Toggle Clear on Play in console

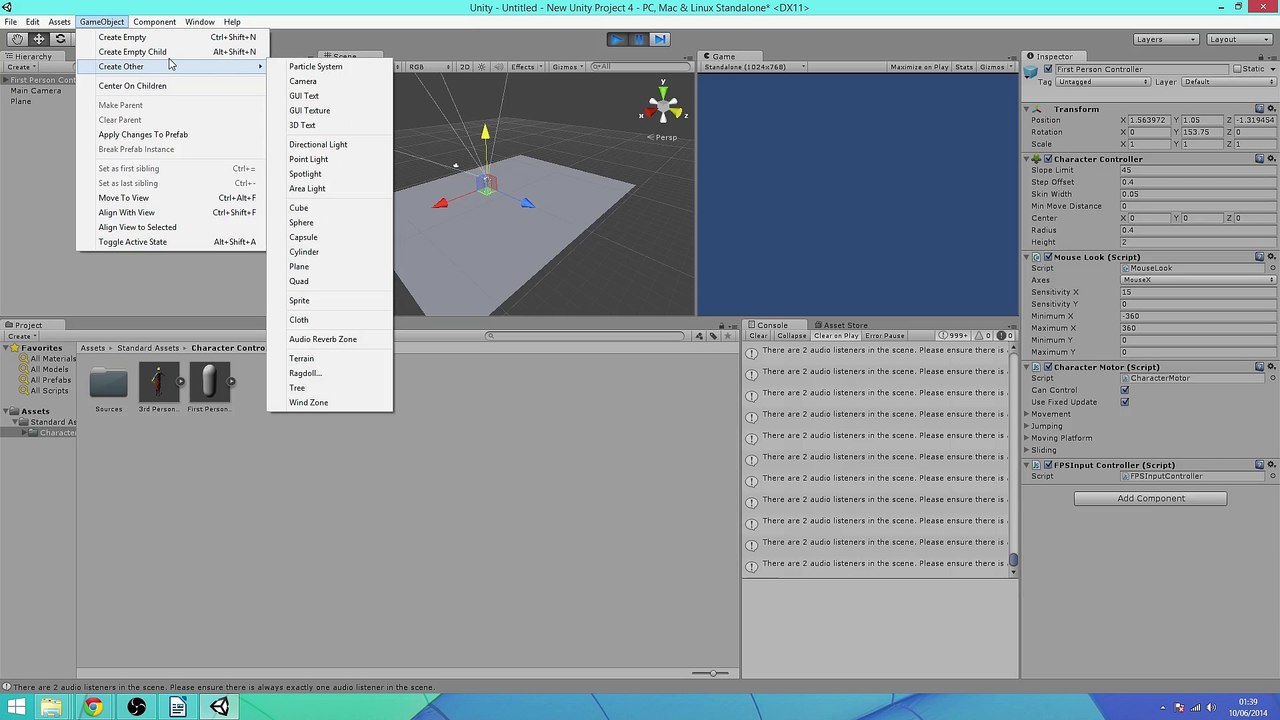pyautogui.click(x=836, y=336)
